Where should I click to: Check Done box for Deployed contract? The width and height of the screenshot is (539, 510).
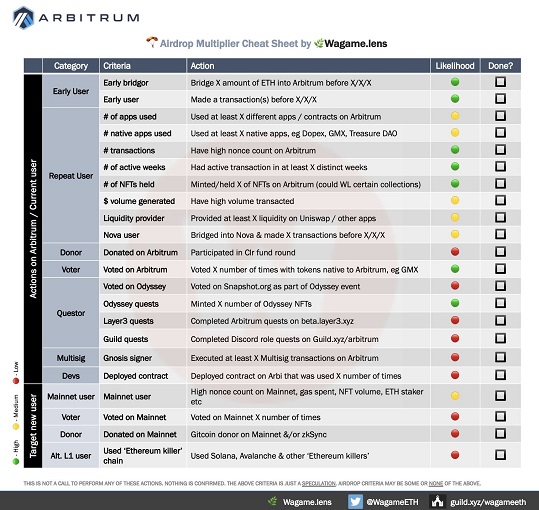point(500,375)
